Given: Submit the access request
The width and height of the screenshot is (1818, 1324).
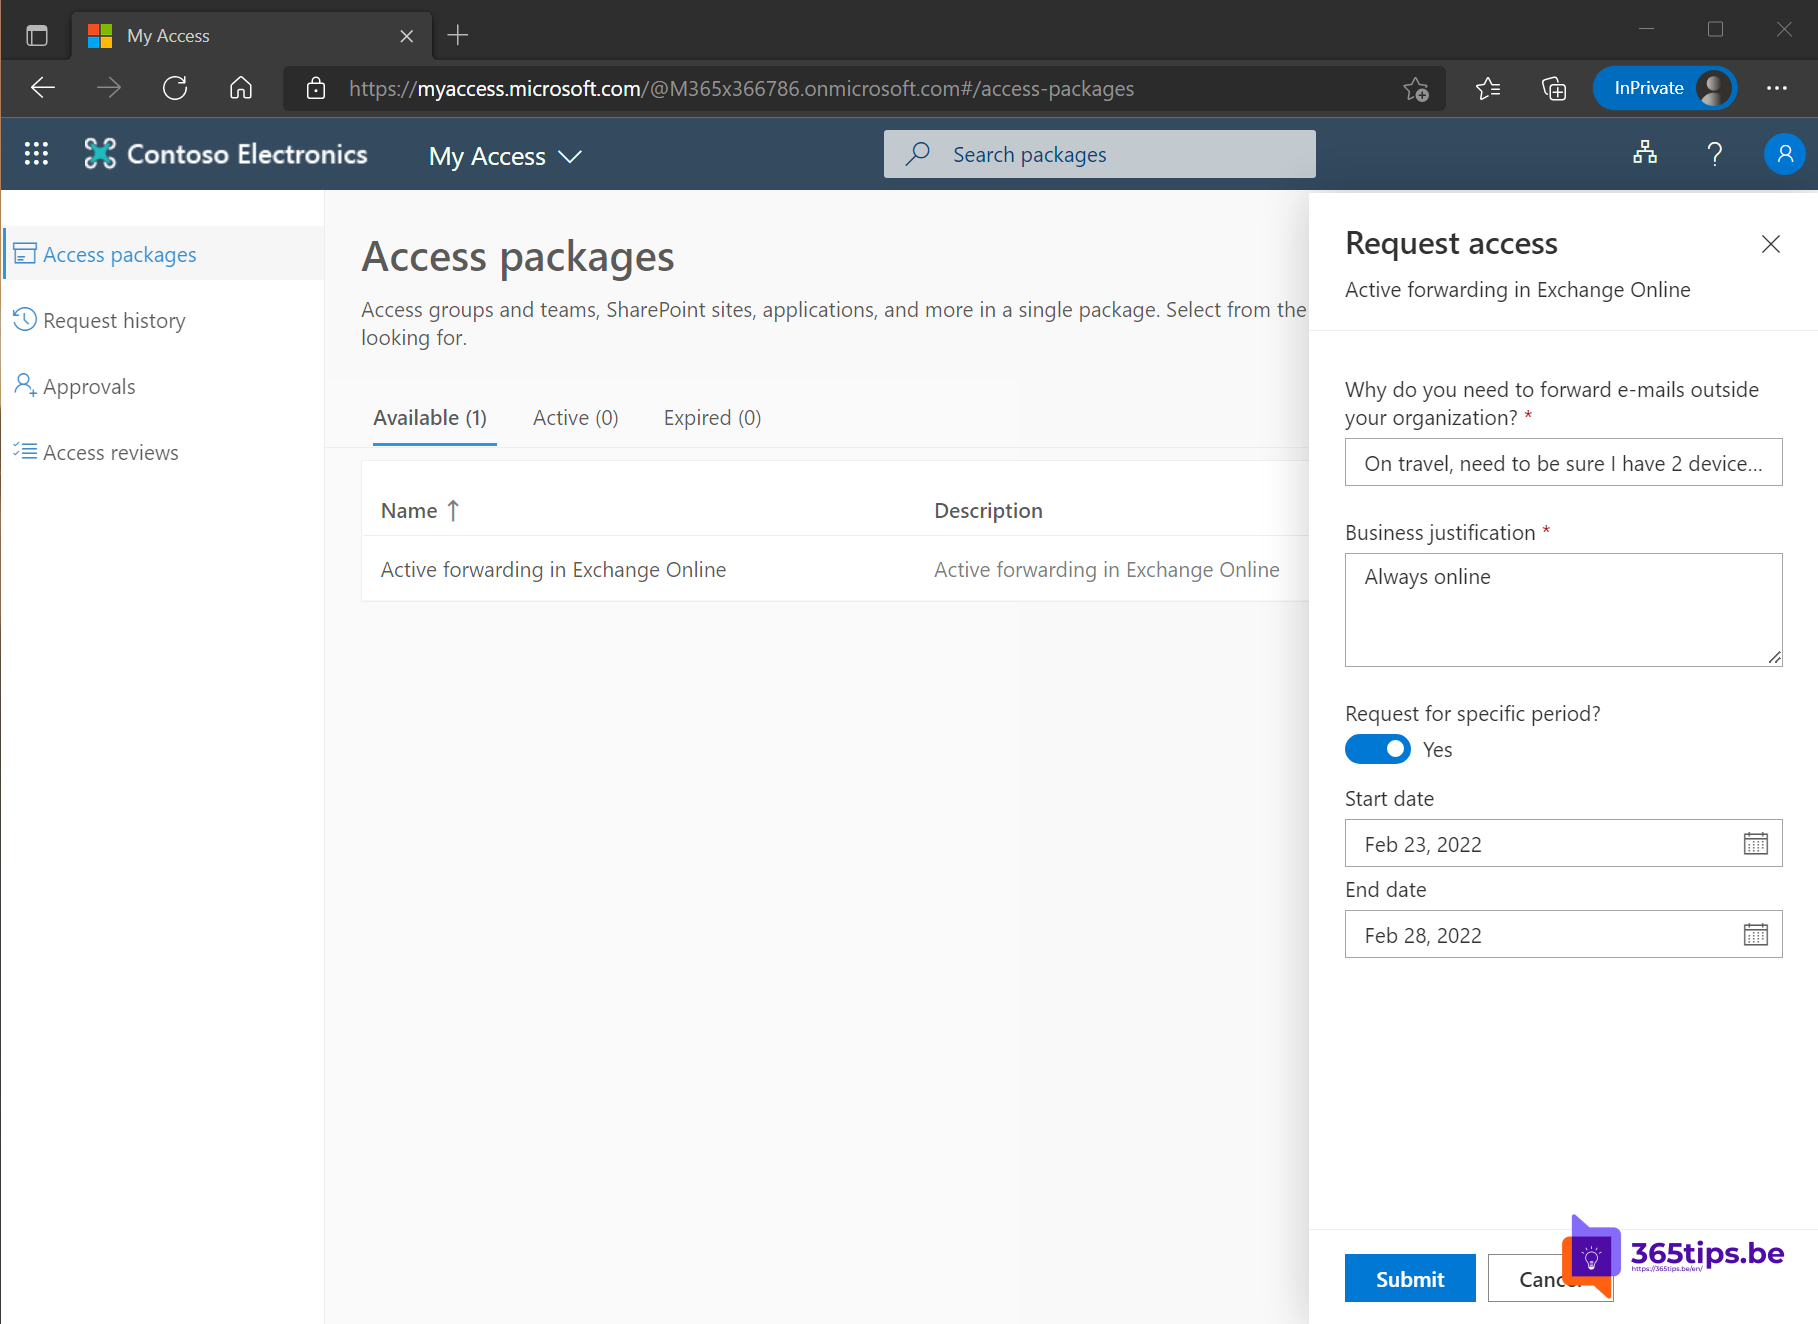Looking at the screenshot, I should click(1410, 1278).
